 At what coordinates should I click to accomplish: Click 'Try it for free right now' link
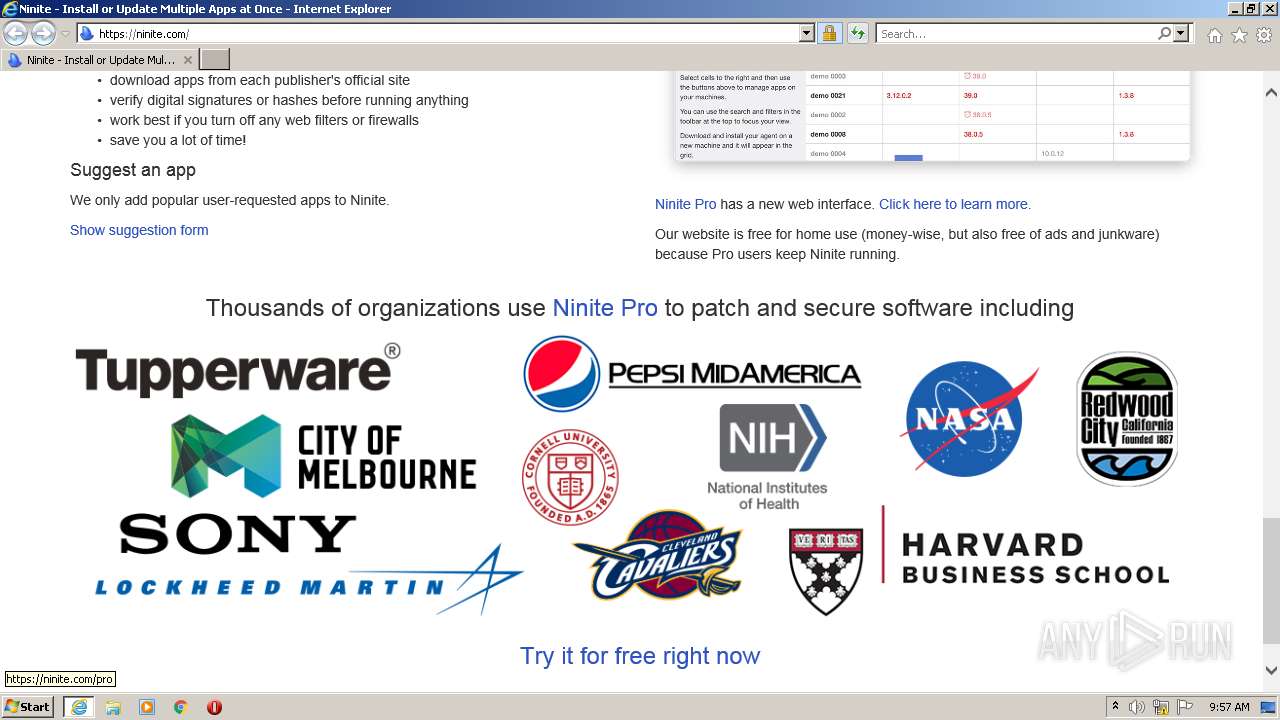coord(640,656)
